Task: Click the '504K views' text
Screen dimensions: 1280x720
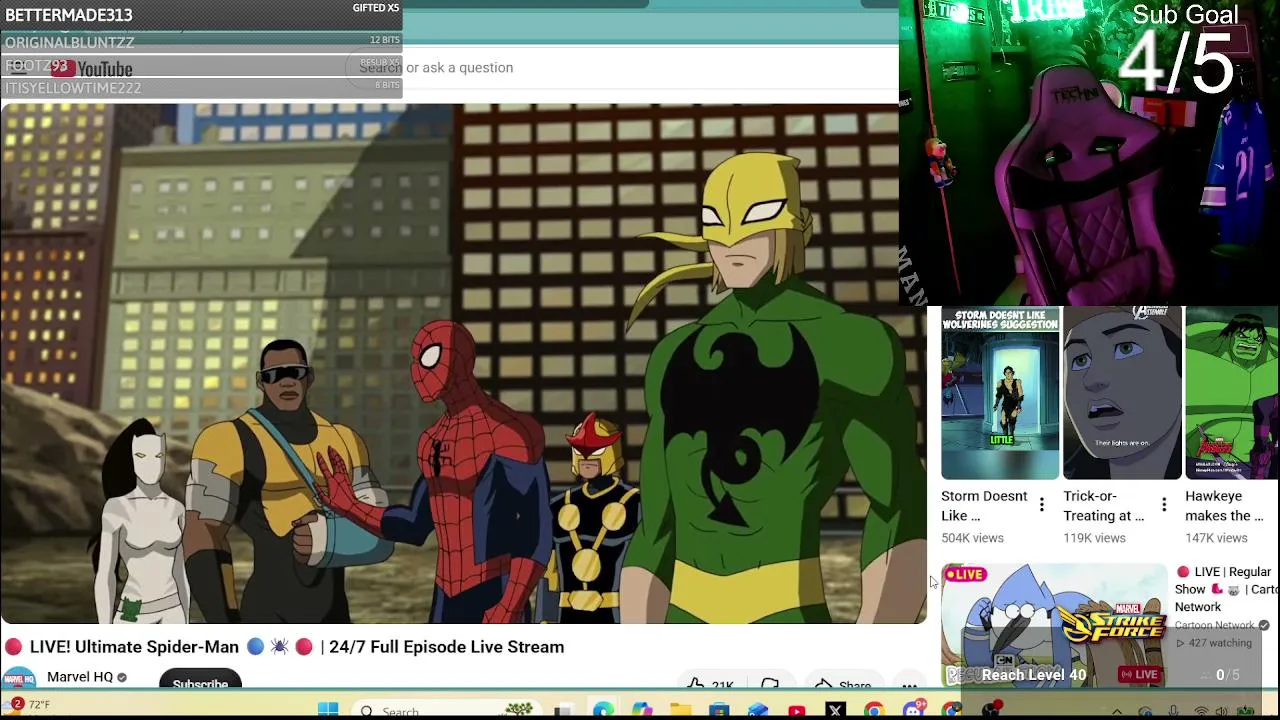Action: click(x=972, y=538)
